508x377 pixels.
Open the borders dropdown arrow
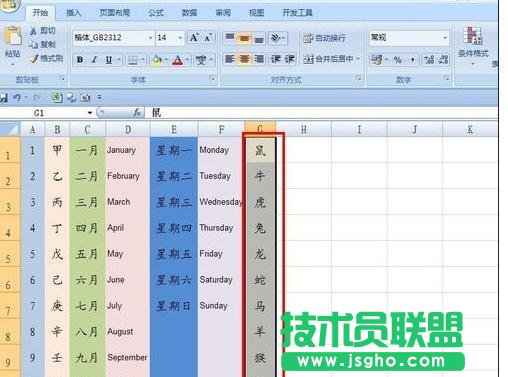(143, 60)
